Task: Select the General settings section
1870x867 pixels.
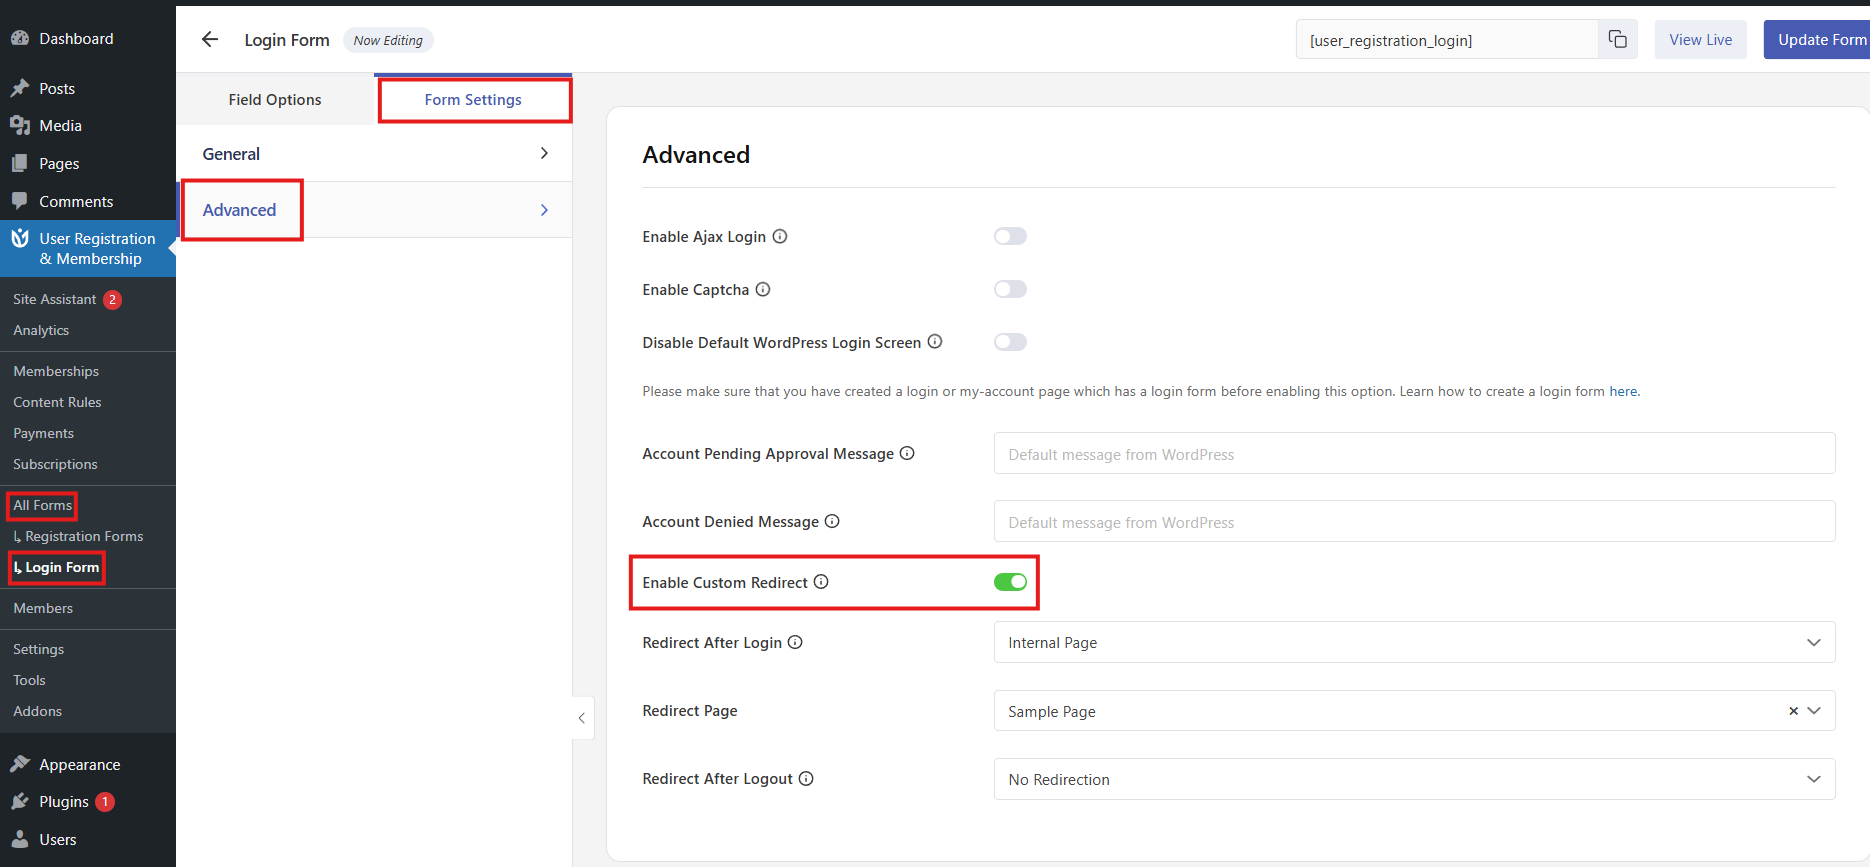Action: click(x=374, y=153)
